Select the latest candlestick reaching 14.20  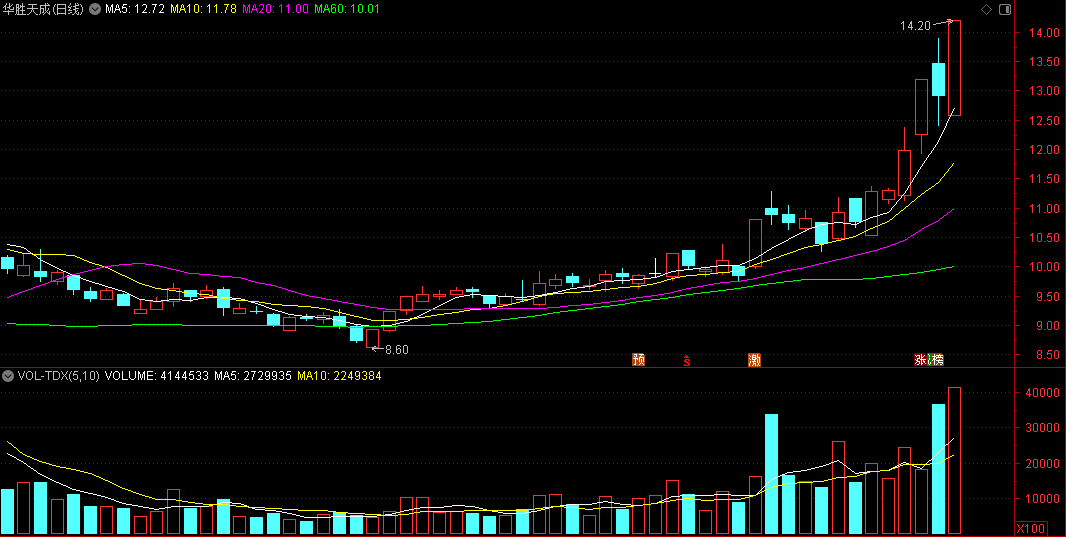[955, 68]
